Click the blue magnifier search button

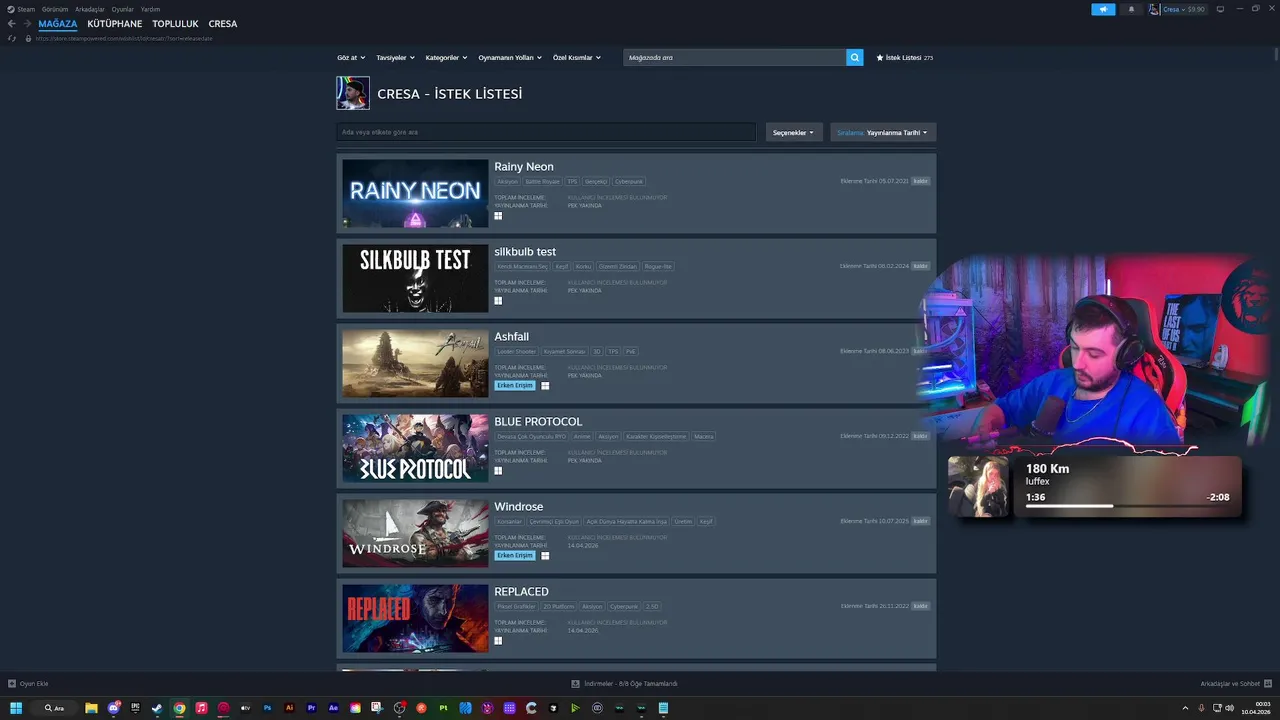[855, 58]
